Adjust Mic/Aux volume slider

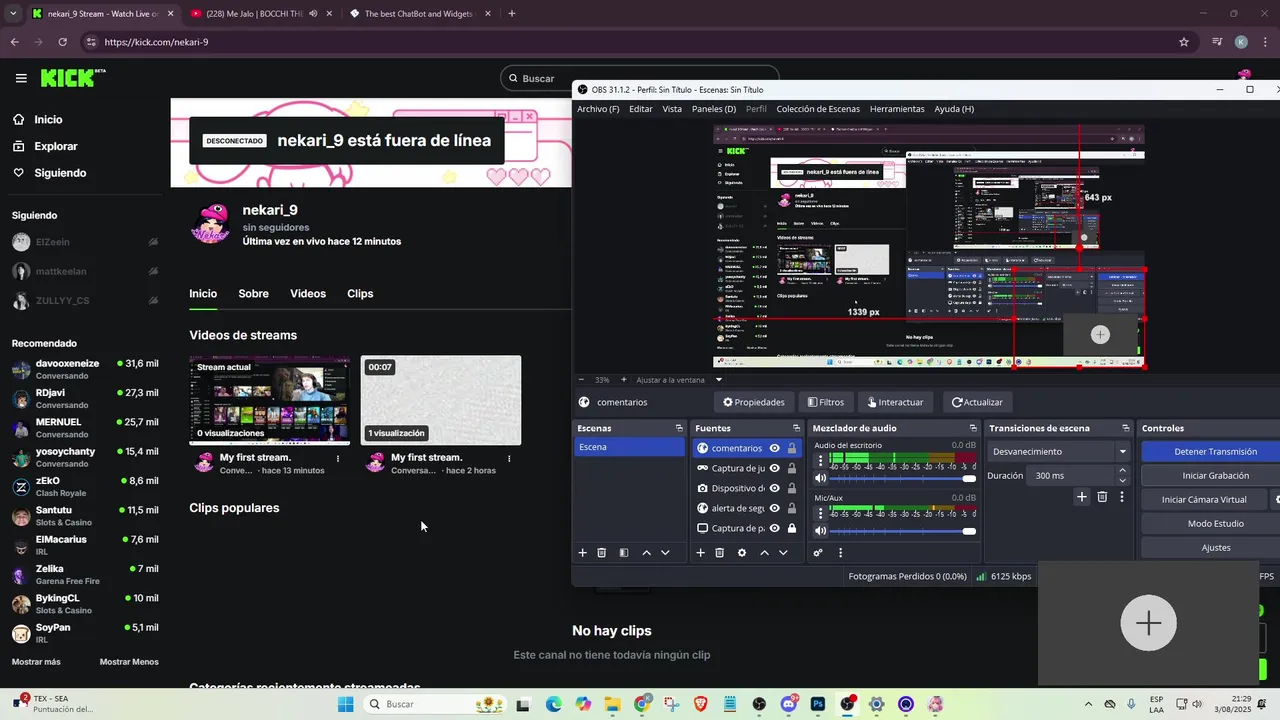point(904,531)
